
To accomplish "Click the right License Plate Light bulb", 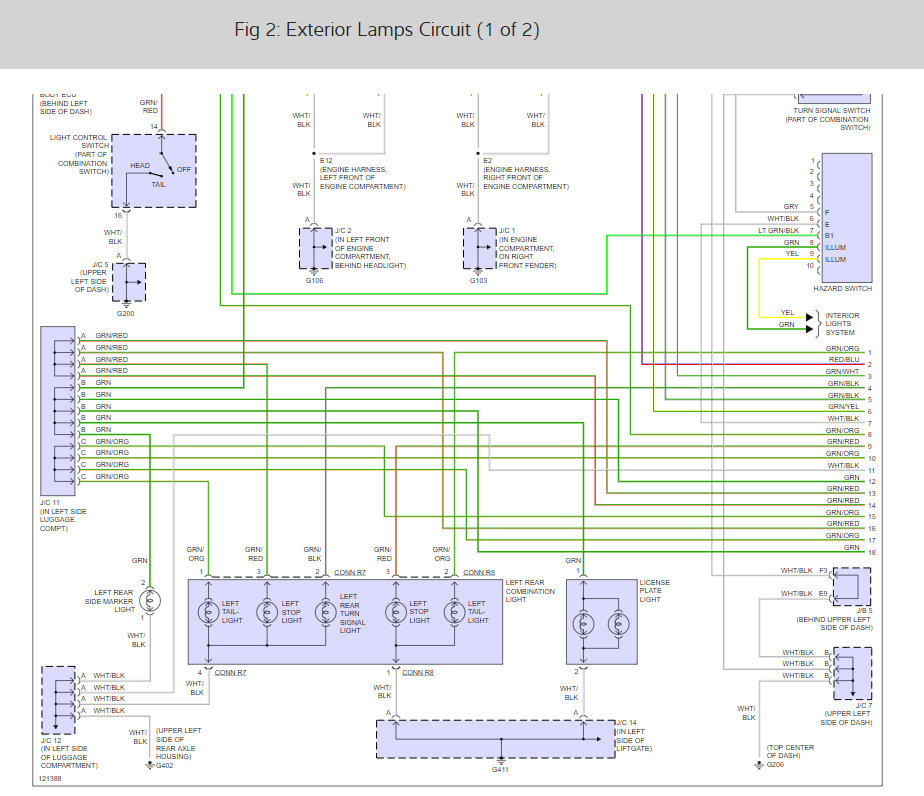I will click(618, 624).
